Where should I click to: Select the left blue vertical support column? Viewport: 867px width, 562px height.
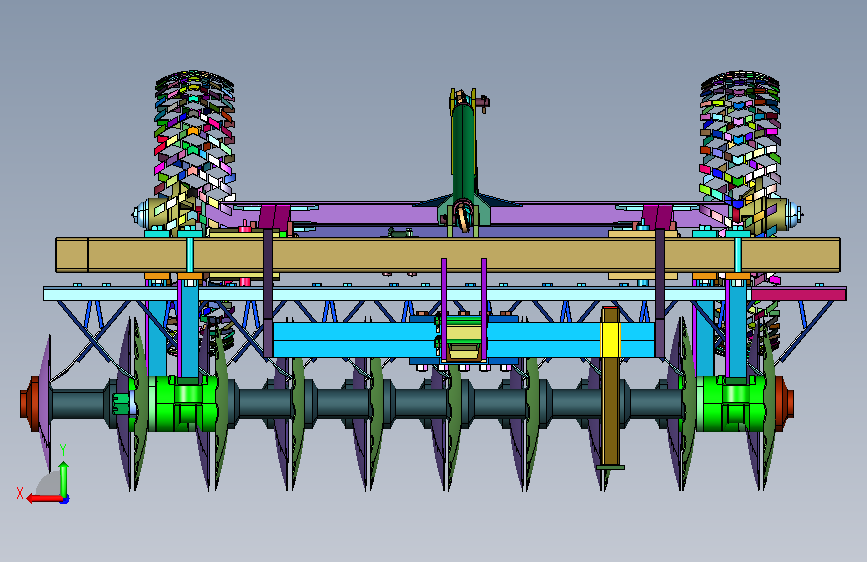coord(190,329)
